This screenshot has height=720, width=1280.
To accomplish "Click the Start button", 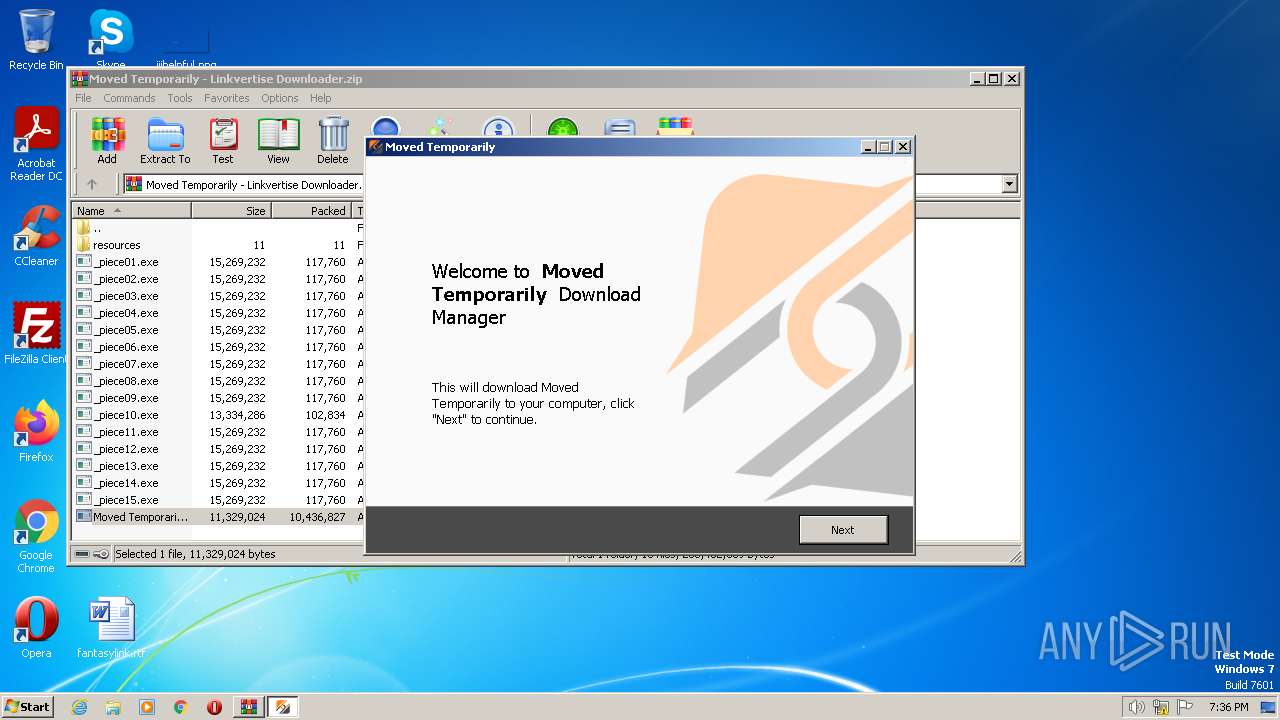I will (x=28, y=706).
